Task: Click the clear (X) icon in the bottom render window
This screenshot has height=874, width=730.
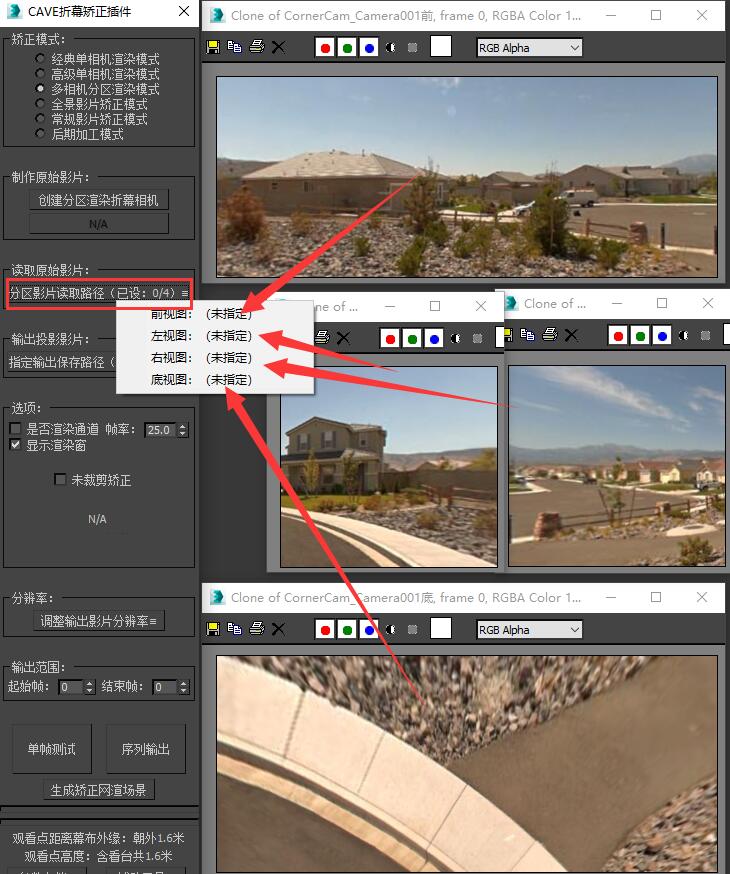Action: click(279, 629)
